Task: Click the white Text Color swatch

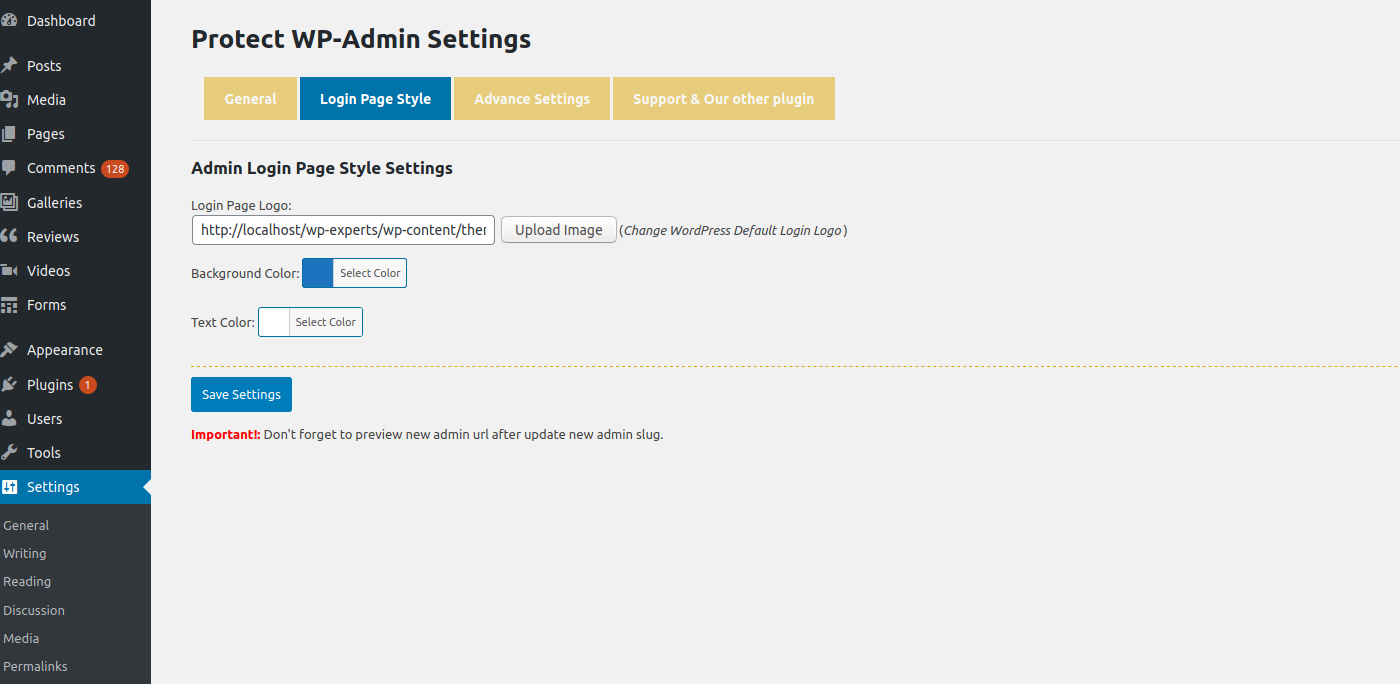Action: click(x=274, y=322)
